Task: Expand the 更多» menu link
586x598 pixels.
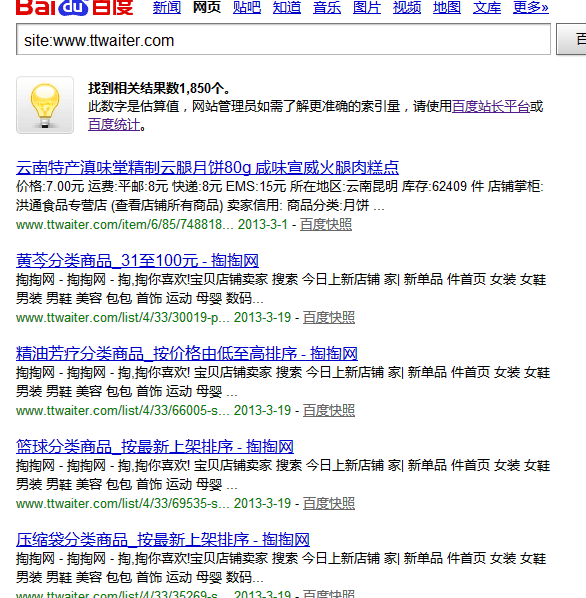Action: (x=531, y=7)
